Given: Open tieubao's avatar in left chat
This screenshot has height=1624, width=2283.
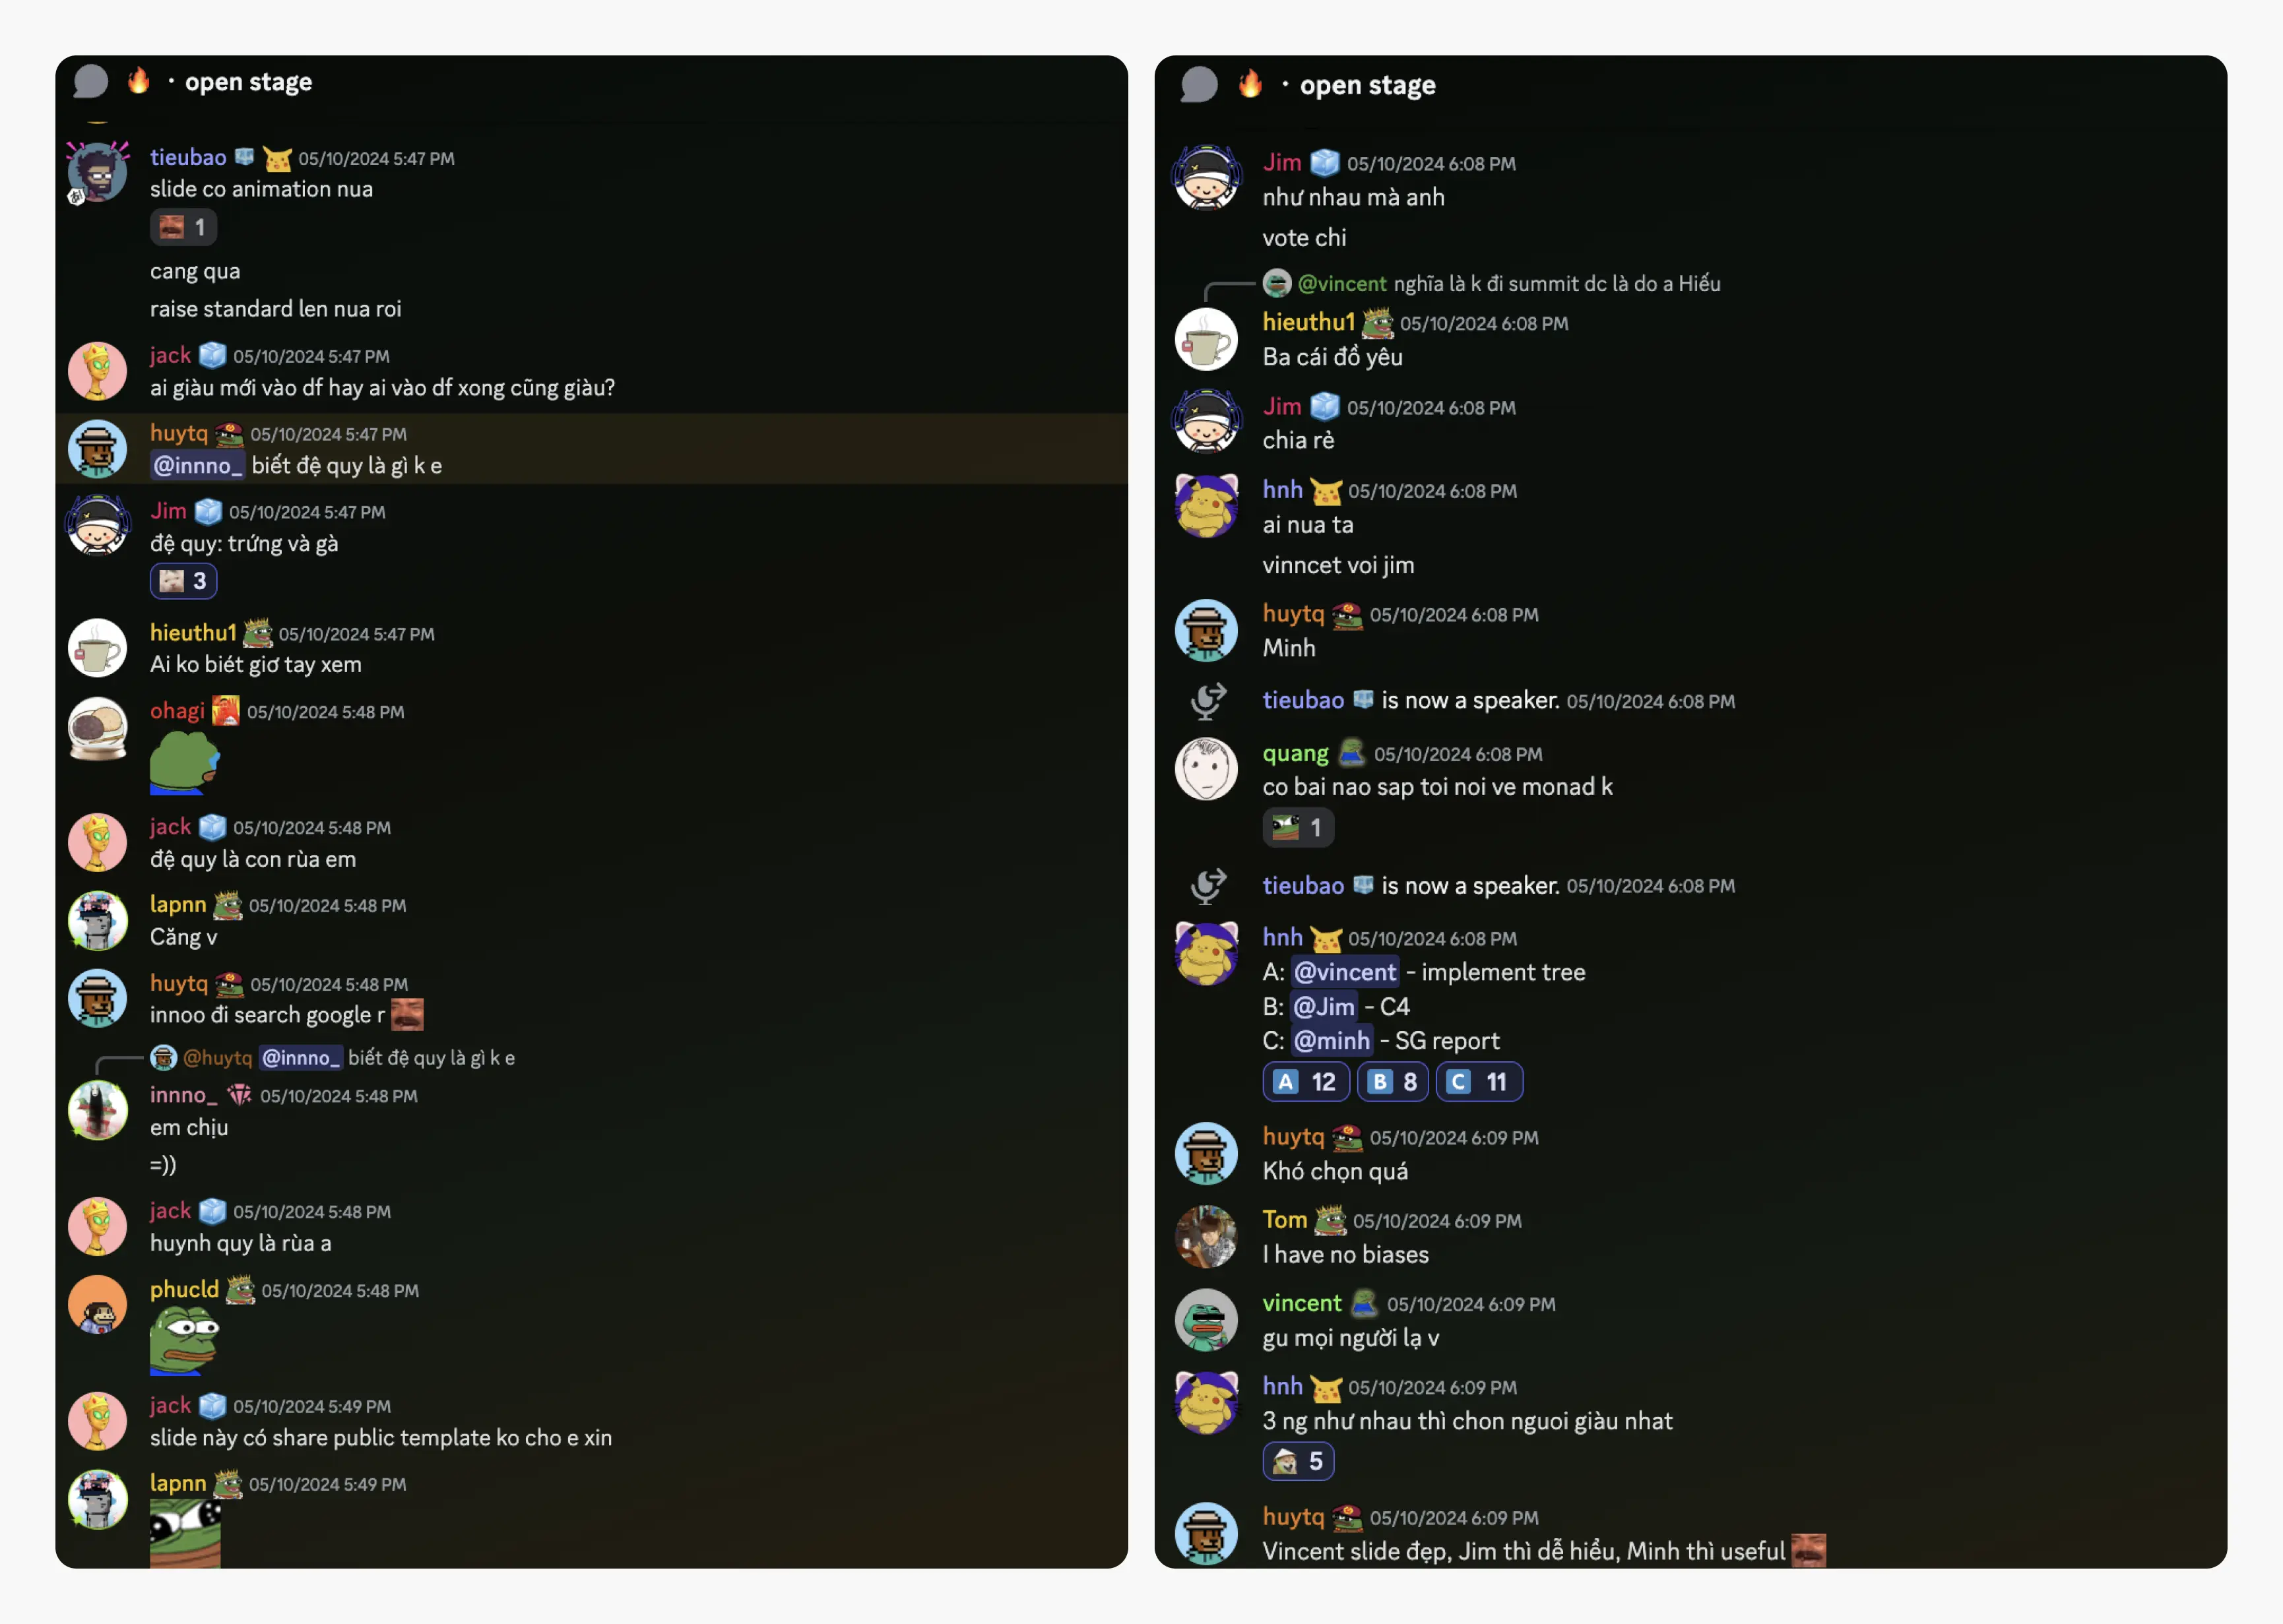Looking at the screenshot, I should tap(97, 172).
